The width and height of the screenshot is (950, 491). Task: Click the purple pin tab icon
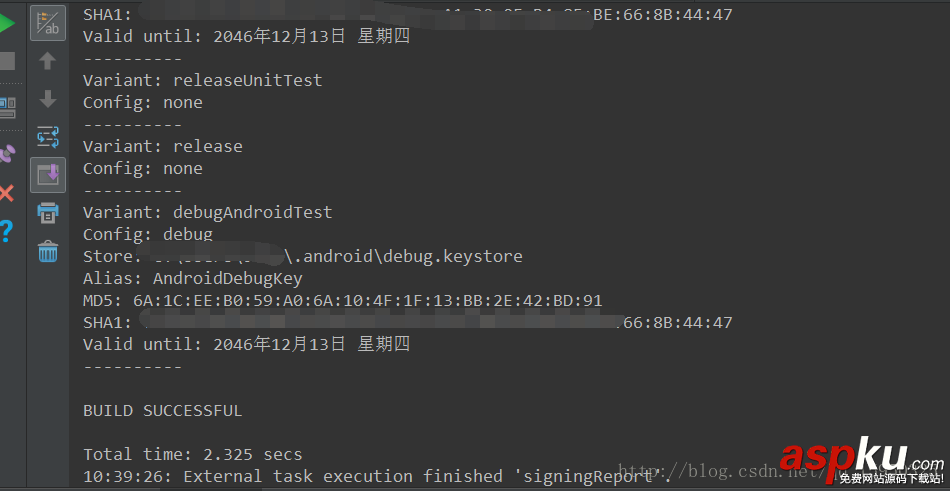(x=8, y=153)
